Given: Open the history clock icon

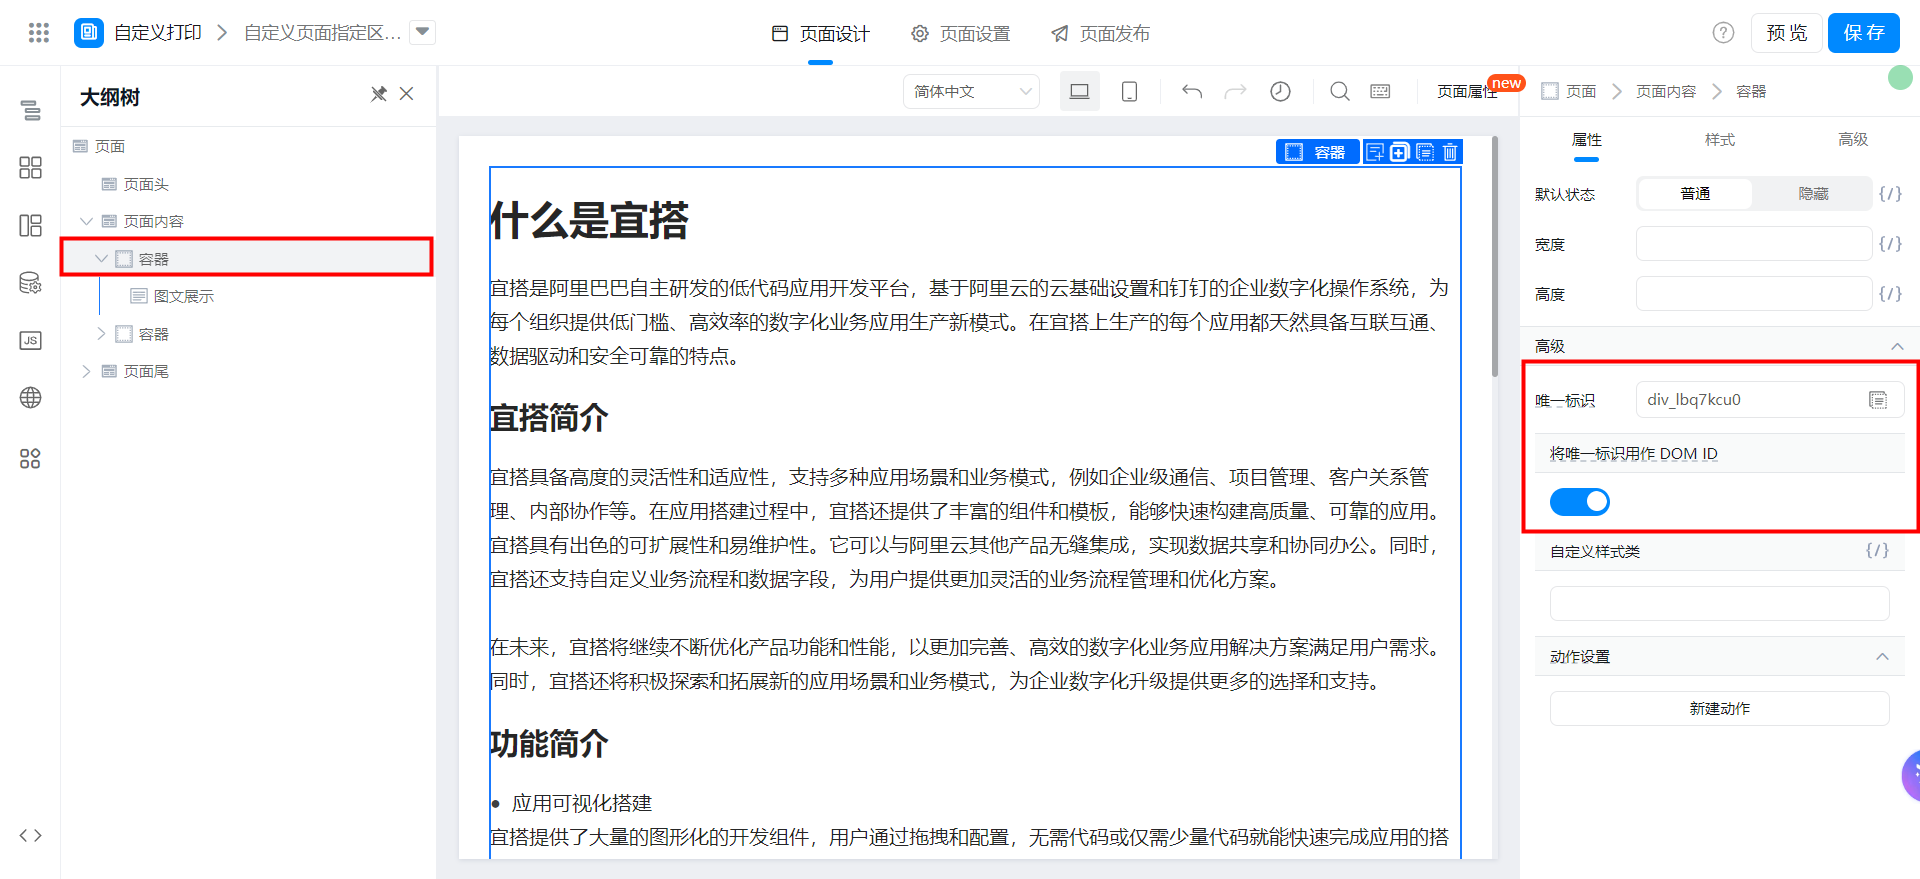Looking at the screenshot, I should (x=1280, y=91).
